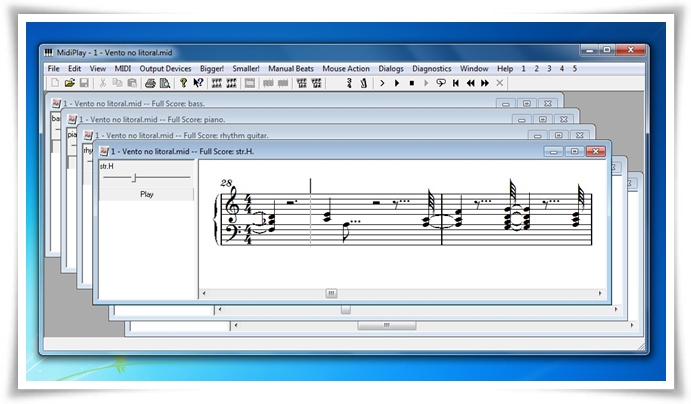Close the piano score window
691x404 pixels.
click(564, 120)
